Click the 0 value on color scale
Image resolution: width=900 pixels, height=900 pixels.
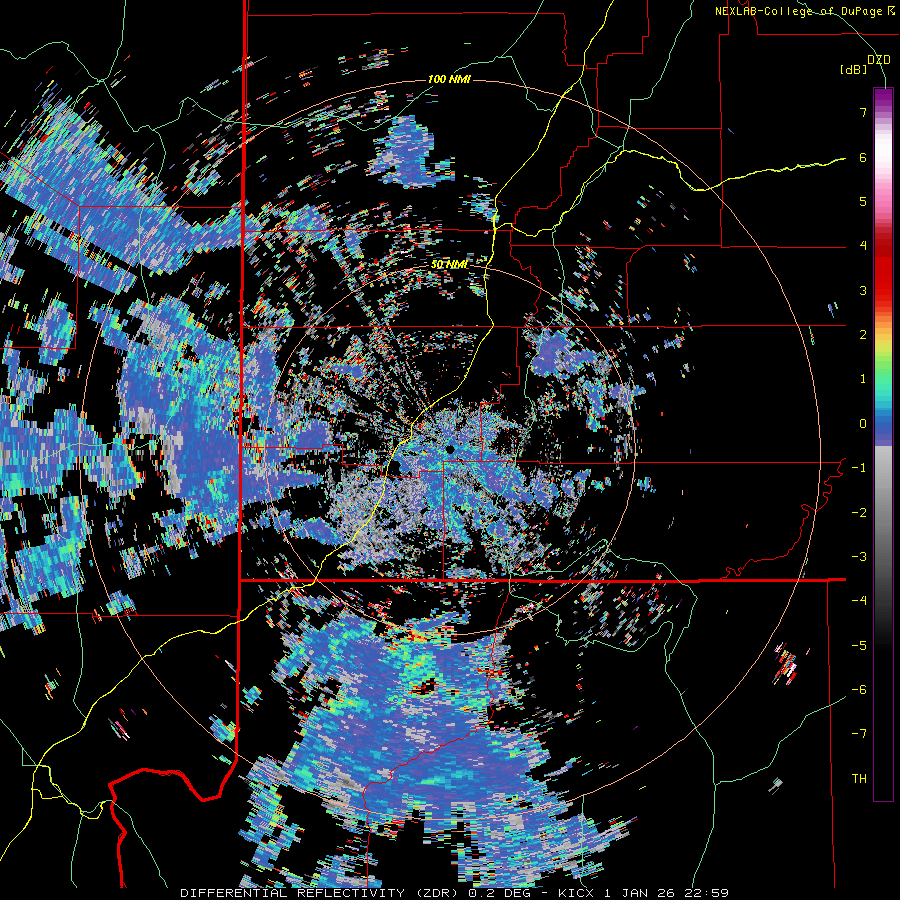[863, 424]
